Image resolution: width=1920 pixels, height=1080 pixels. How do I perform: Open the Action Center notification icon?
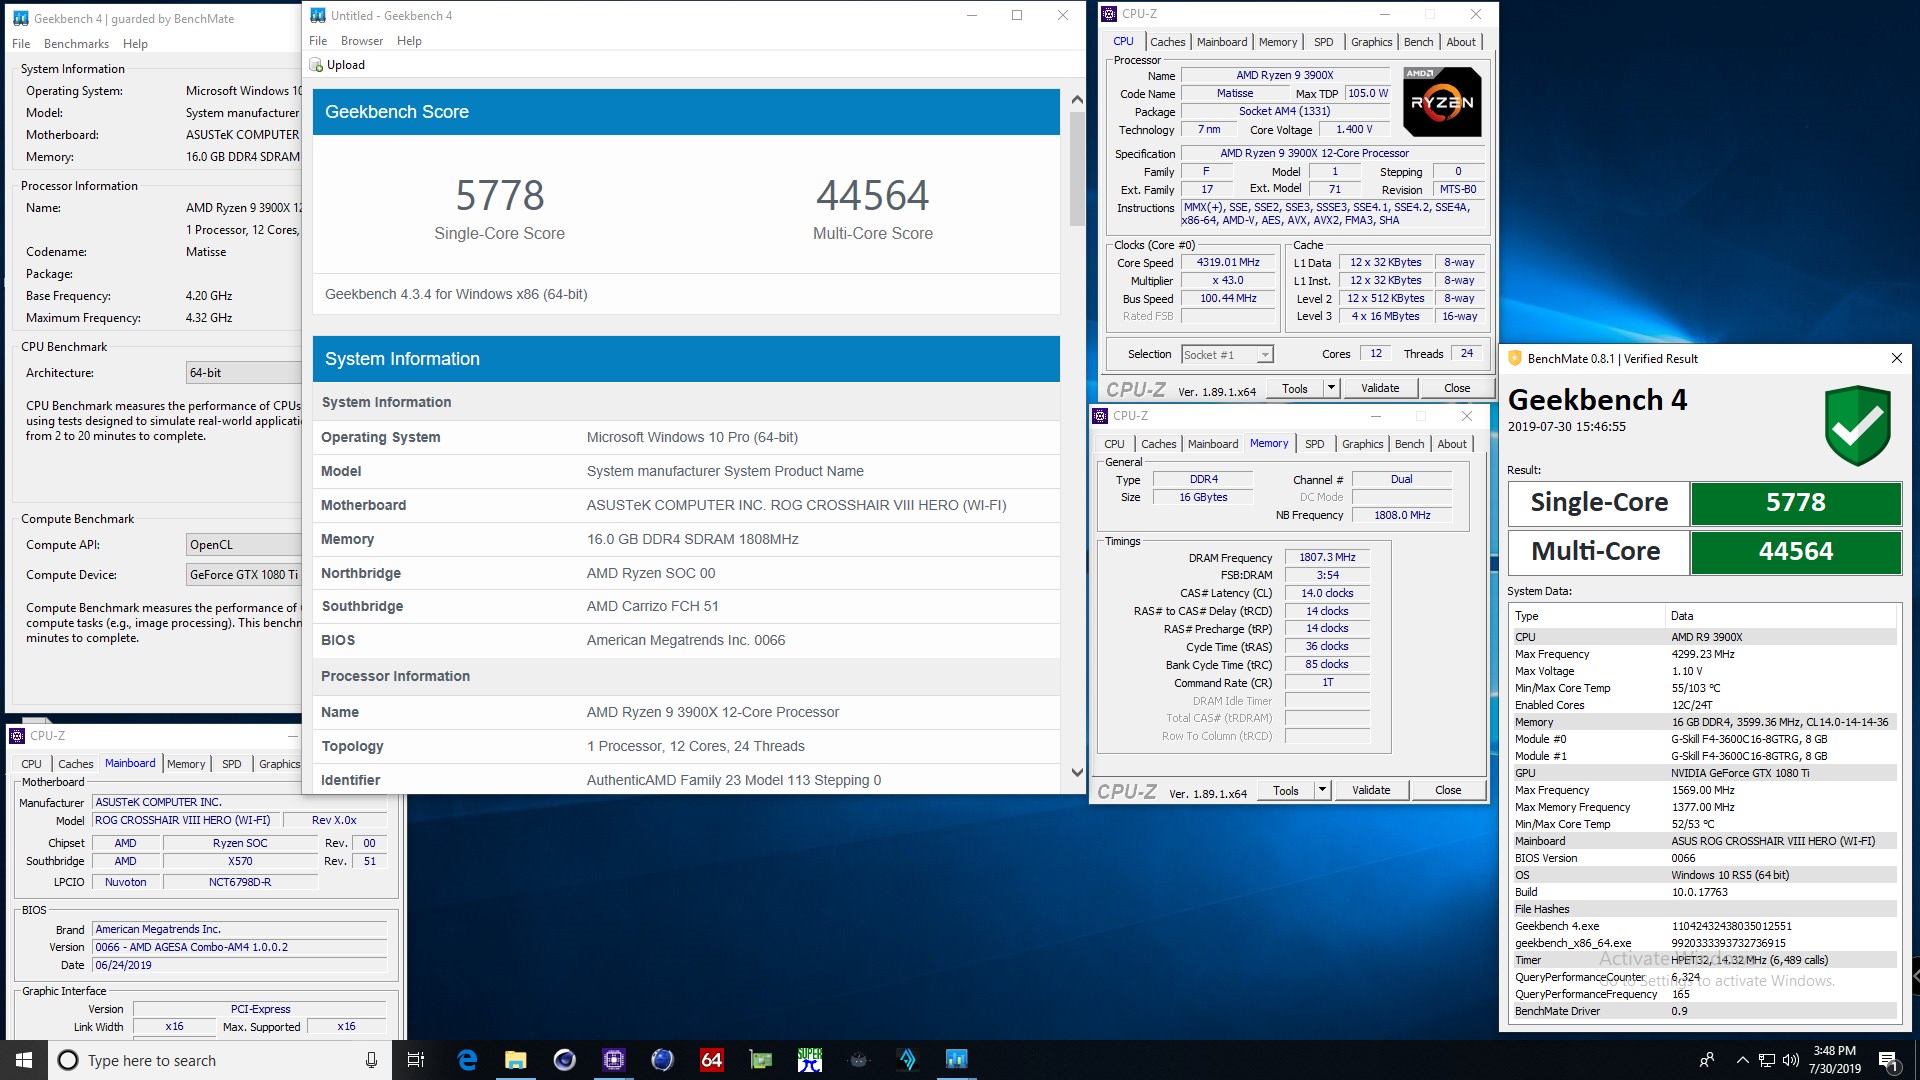pyautogui.click(x=1888, y=1060)
